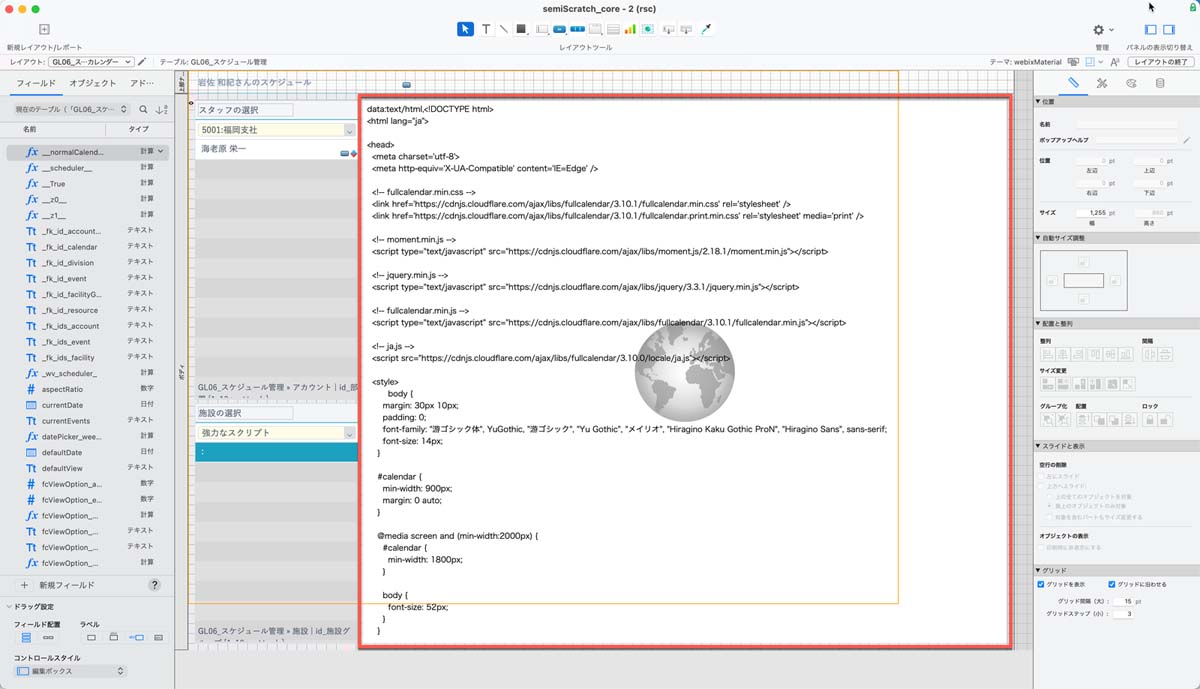Click the 強力なスクリプト dropdown field

[277, 433]
